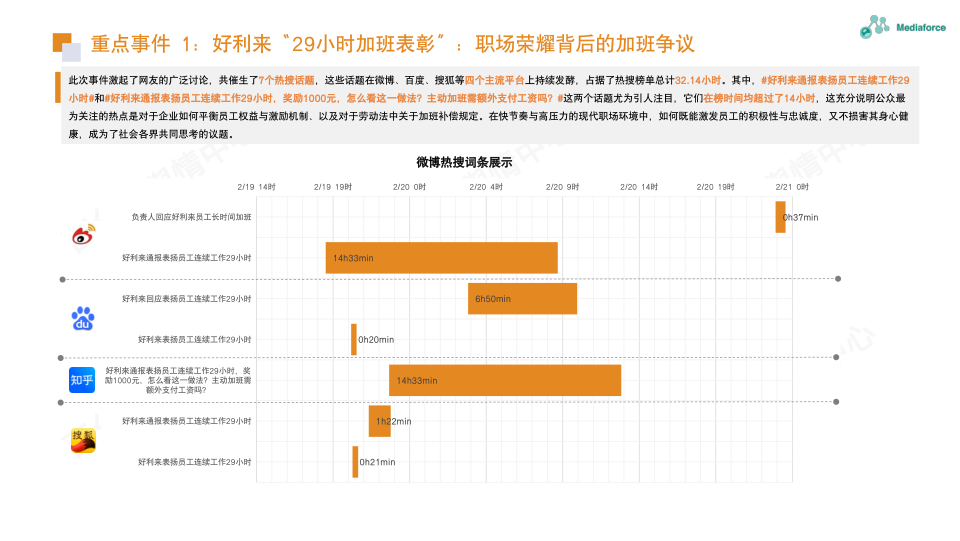Screen dimensions: 960x541
Task: Click the Zhihu 知乎 icon
Action: coord(82,380)
